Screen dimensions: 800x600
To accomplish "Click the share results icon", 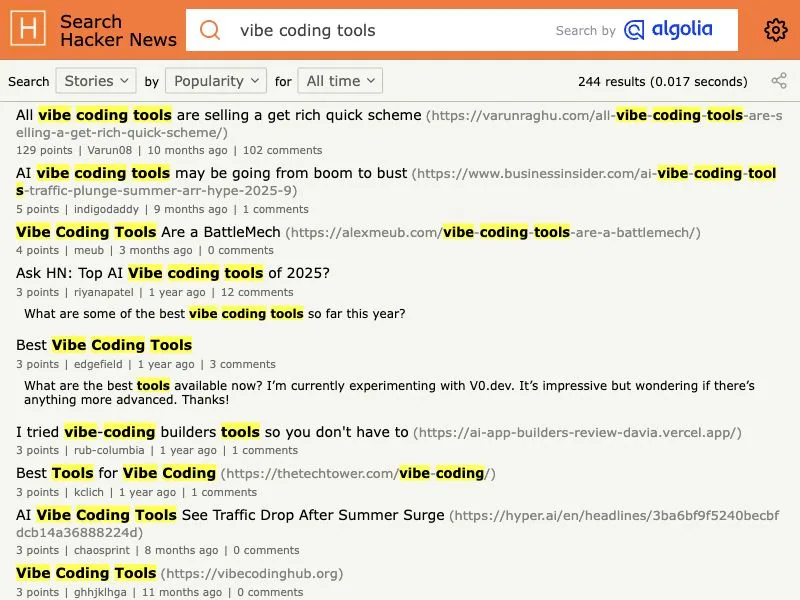I will point(779,81).
